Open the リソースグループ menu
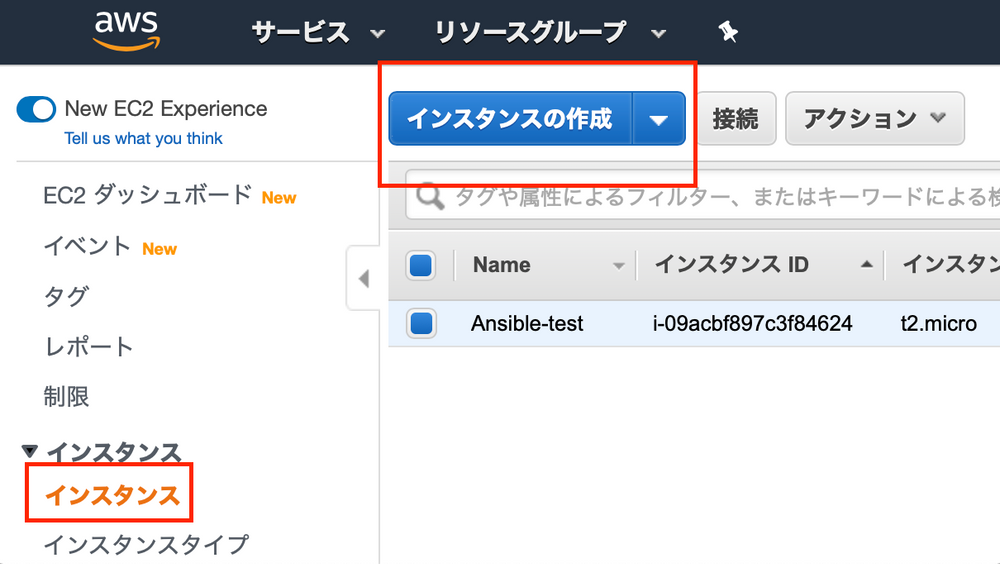This screenshot has height=564, width=1000. click(x=550, y=32)
